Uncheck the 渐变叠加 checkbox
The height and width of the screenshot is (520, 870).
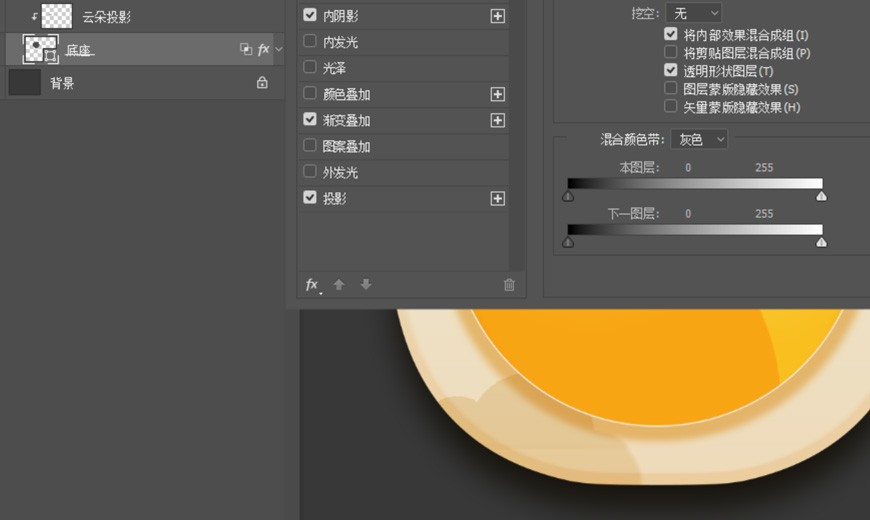coord(310,120)
